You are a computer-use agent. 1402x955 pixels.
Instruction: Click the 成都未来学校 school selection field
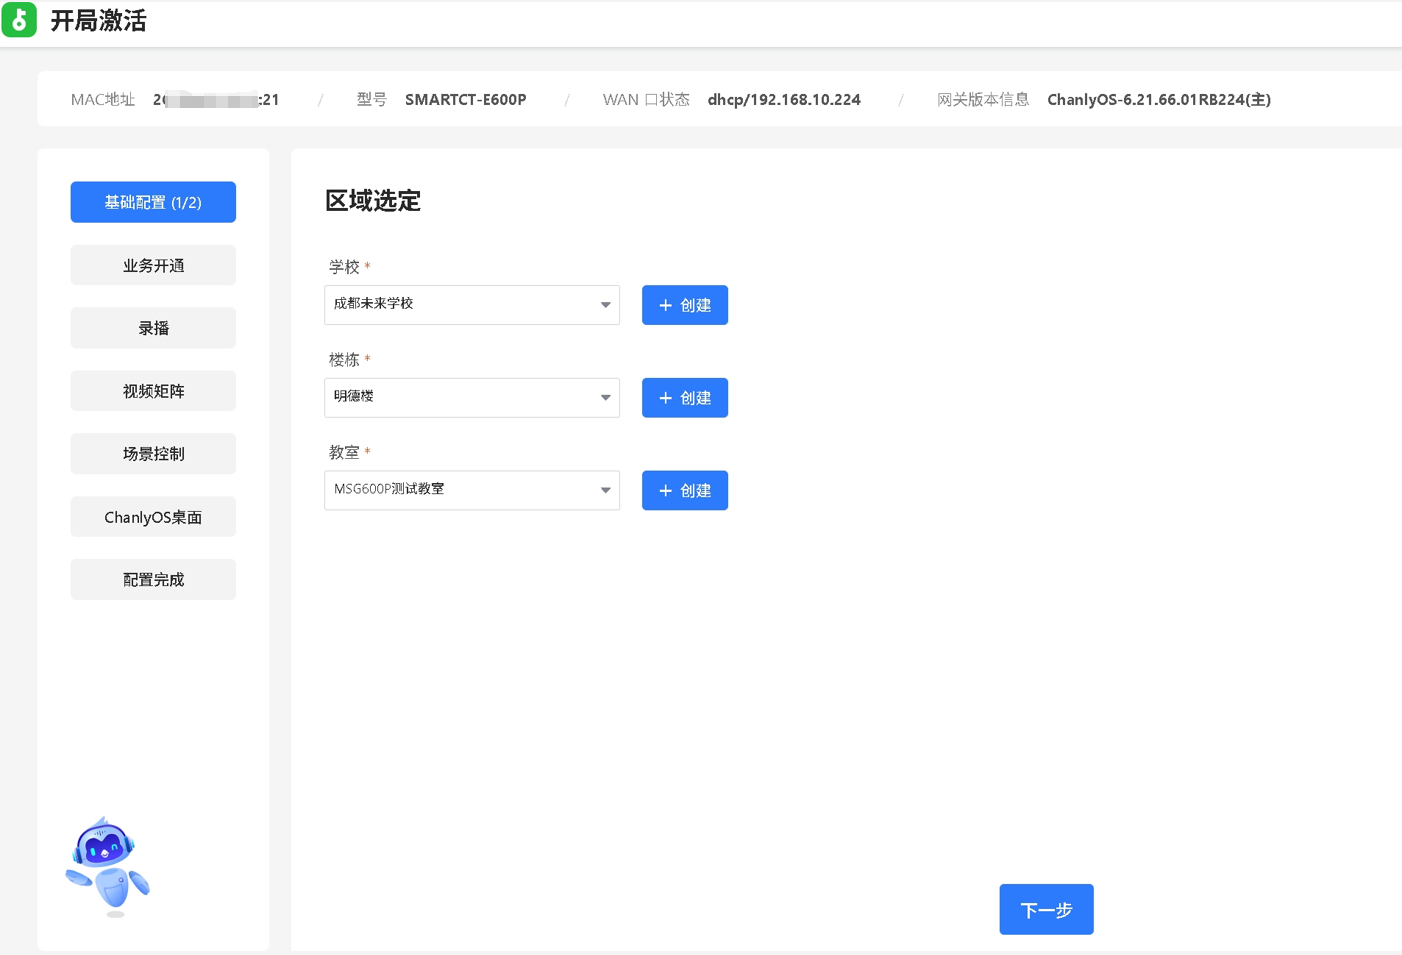tap(460, 305)
